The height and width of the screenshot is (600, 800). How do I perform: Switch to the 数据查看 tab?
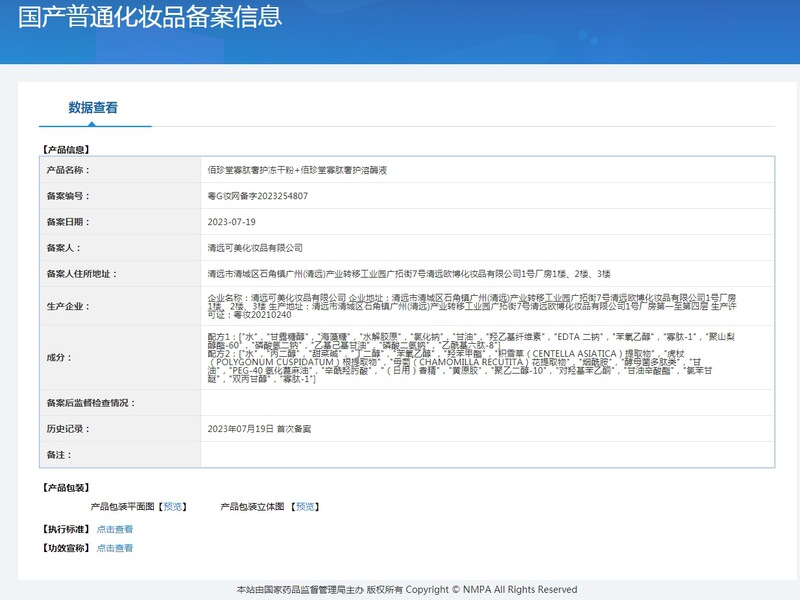(93, 107)
